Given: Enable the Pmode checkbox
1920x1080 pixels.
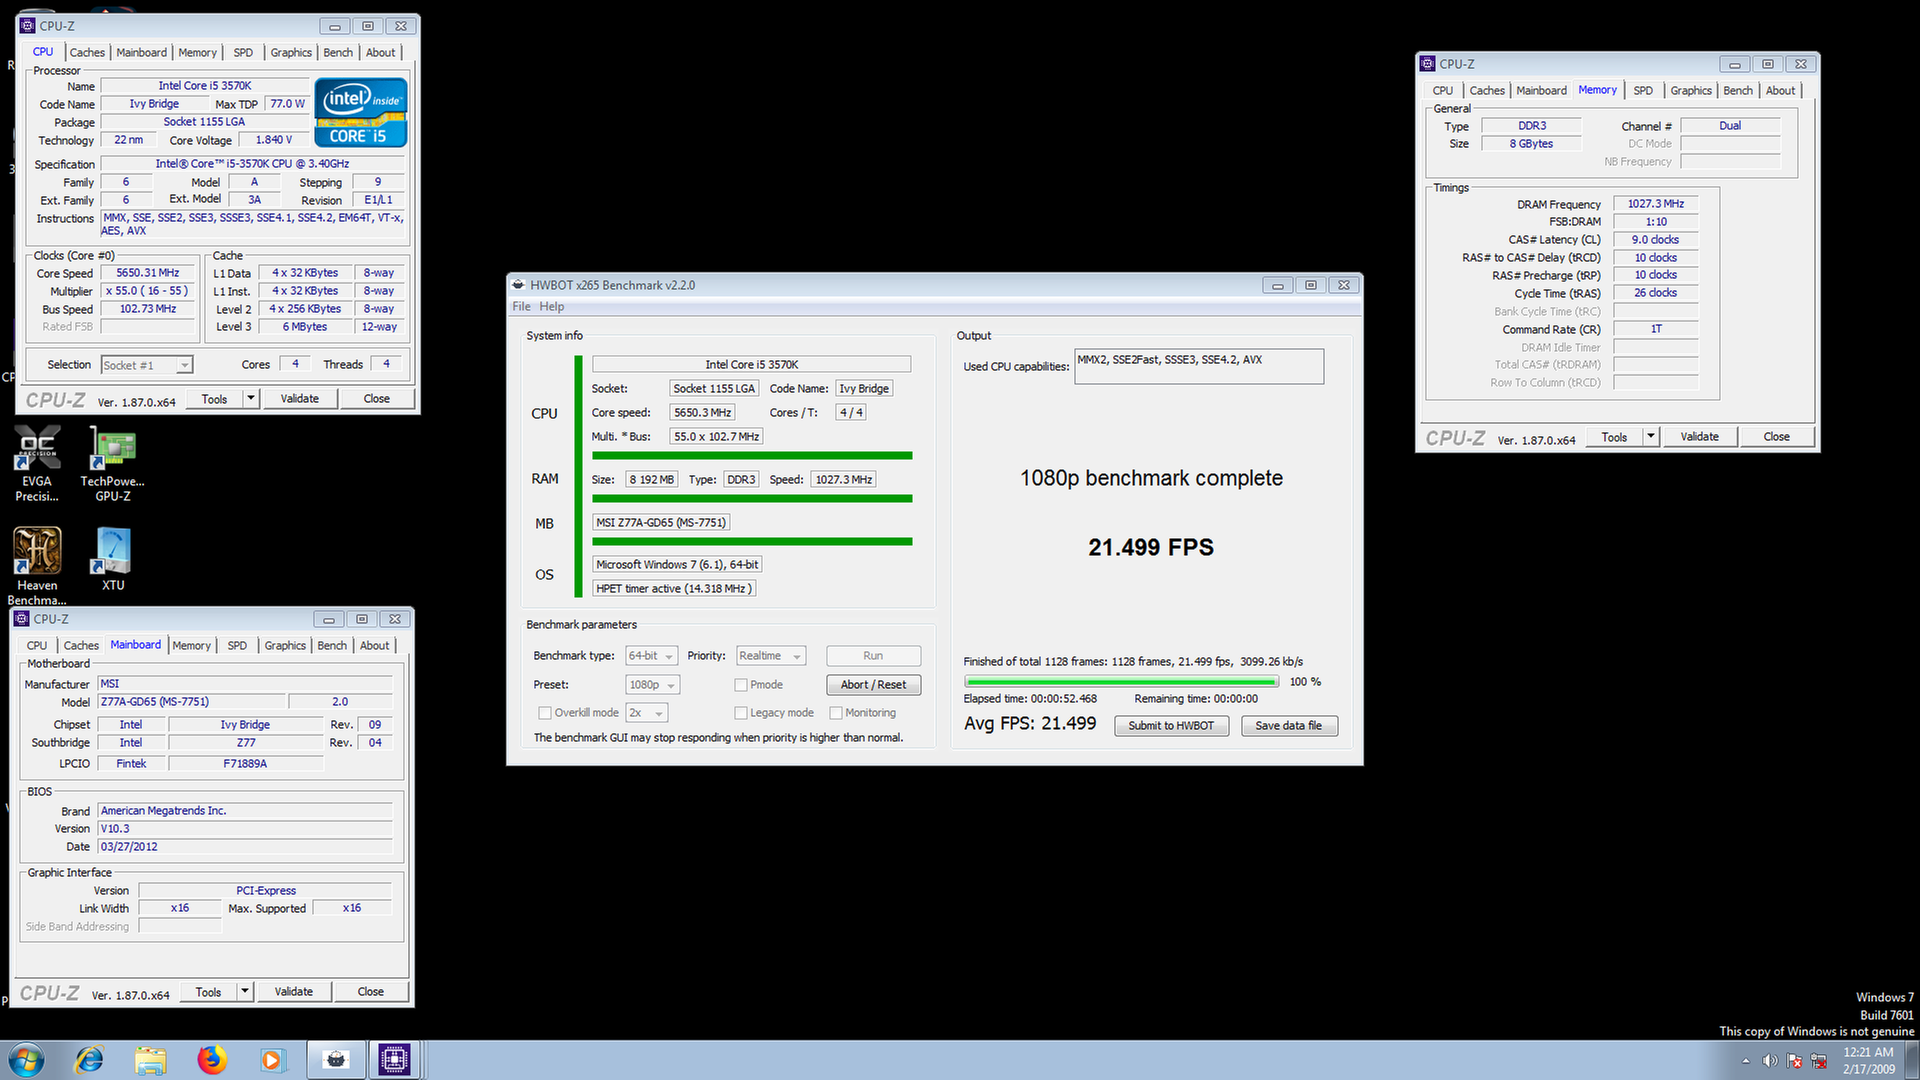Looking at the screenshot, I should [741, 685].
